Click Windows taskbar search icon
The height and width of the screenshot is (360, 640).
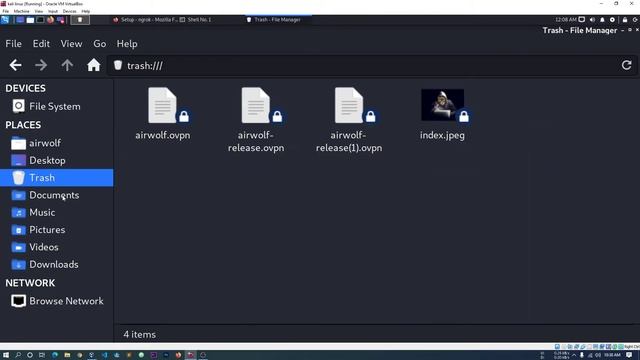(18, 355)
